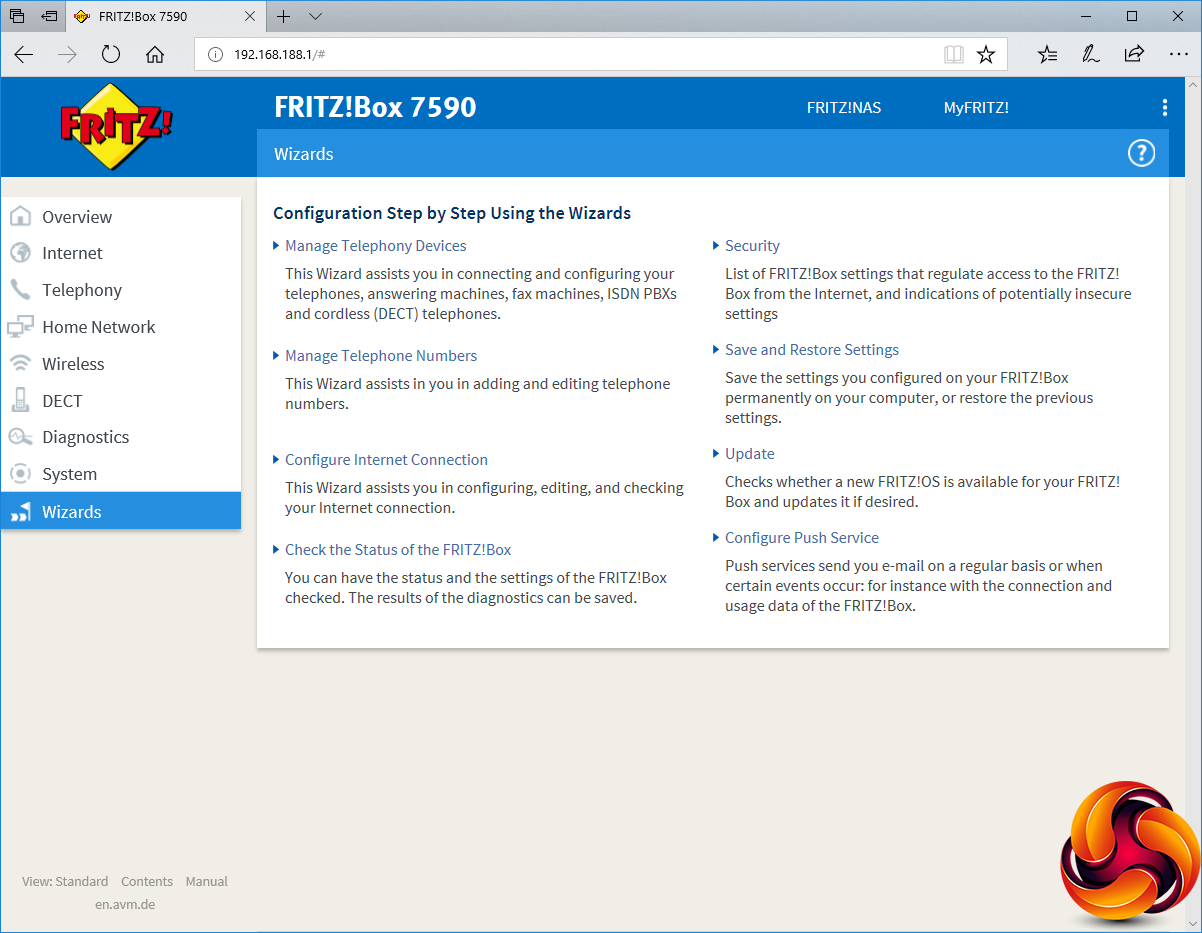Go back with the browser back arrow
1202x933 pixels.
[24, 55]
